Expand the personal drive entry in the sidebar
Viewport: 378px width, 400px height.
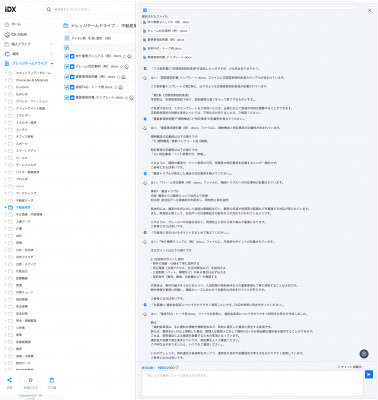click(x=28, y=44)
